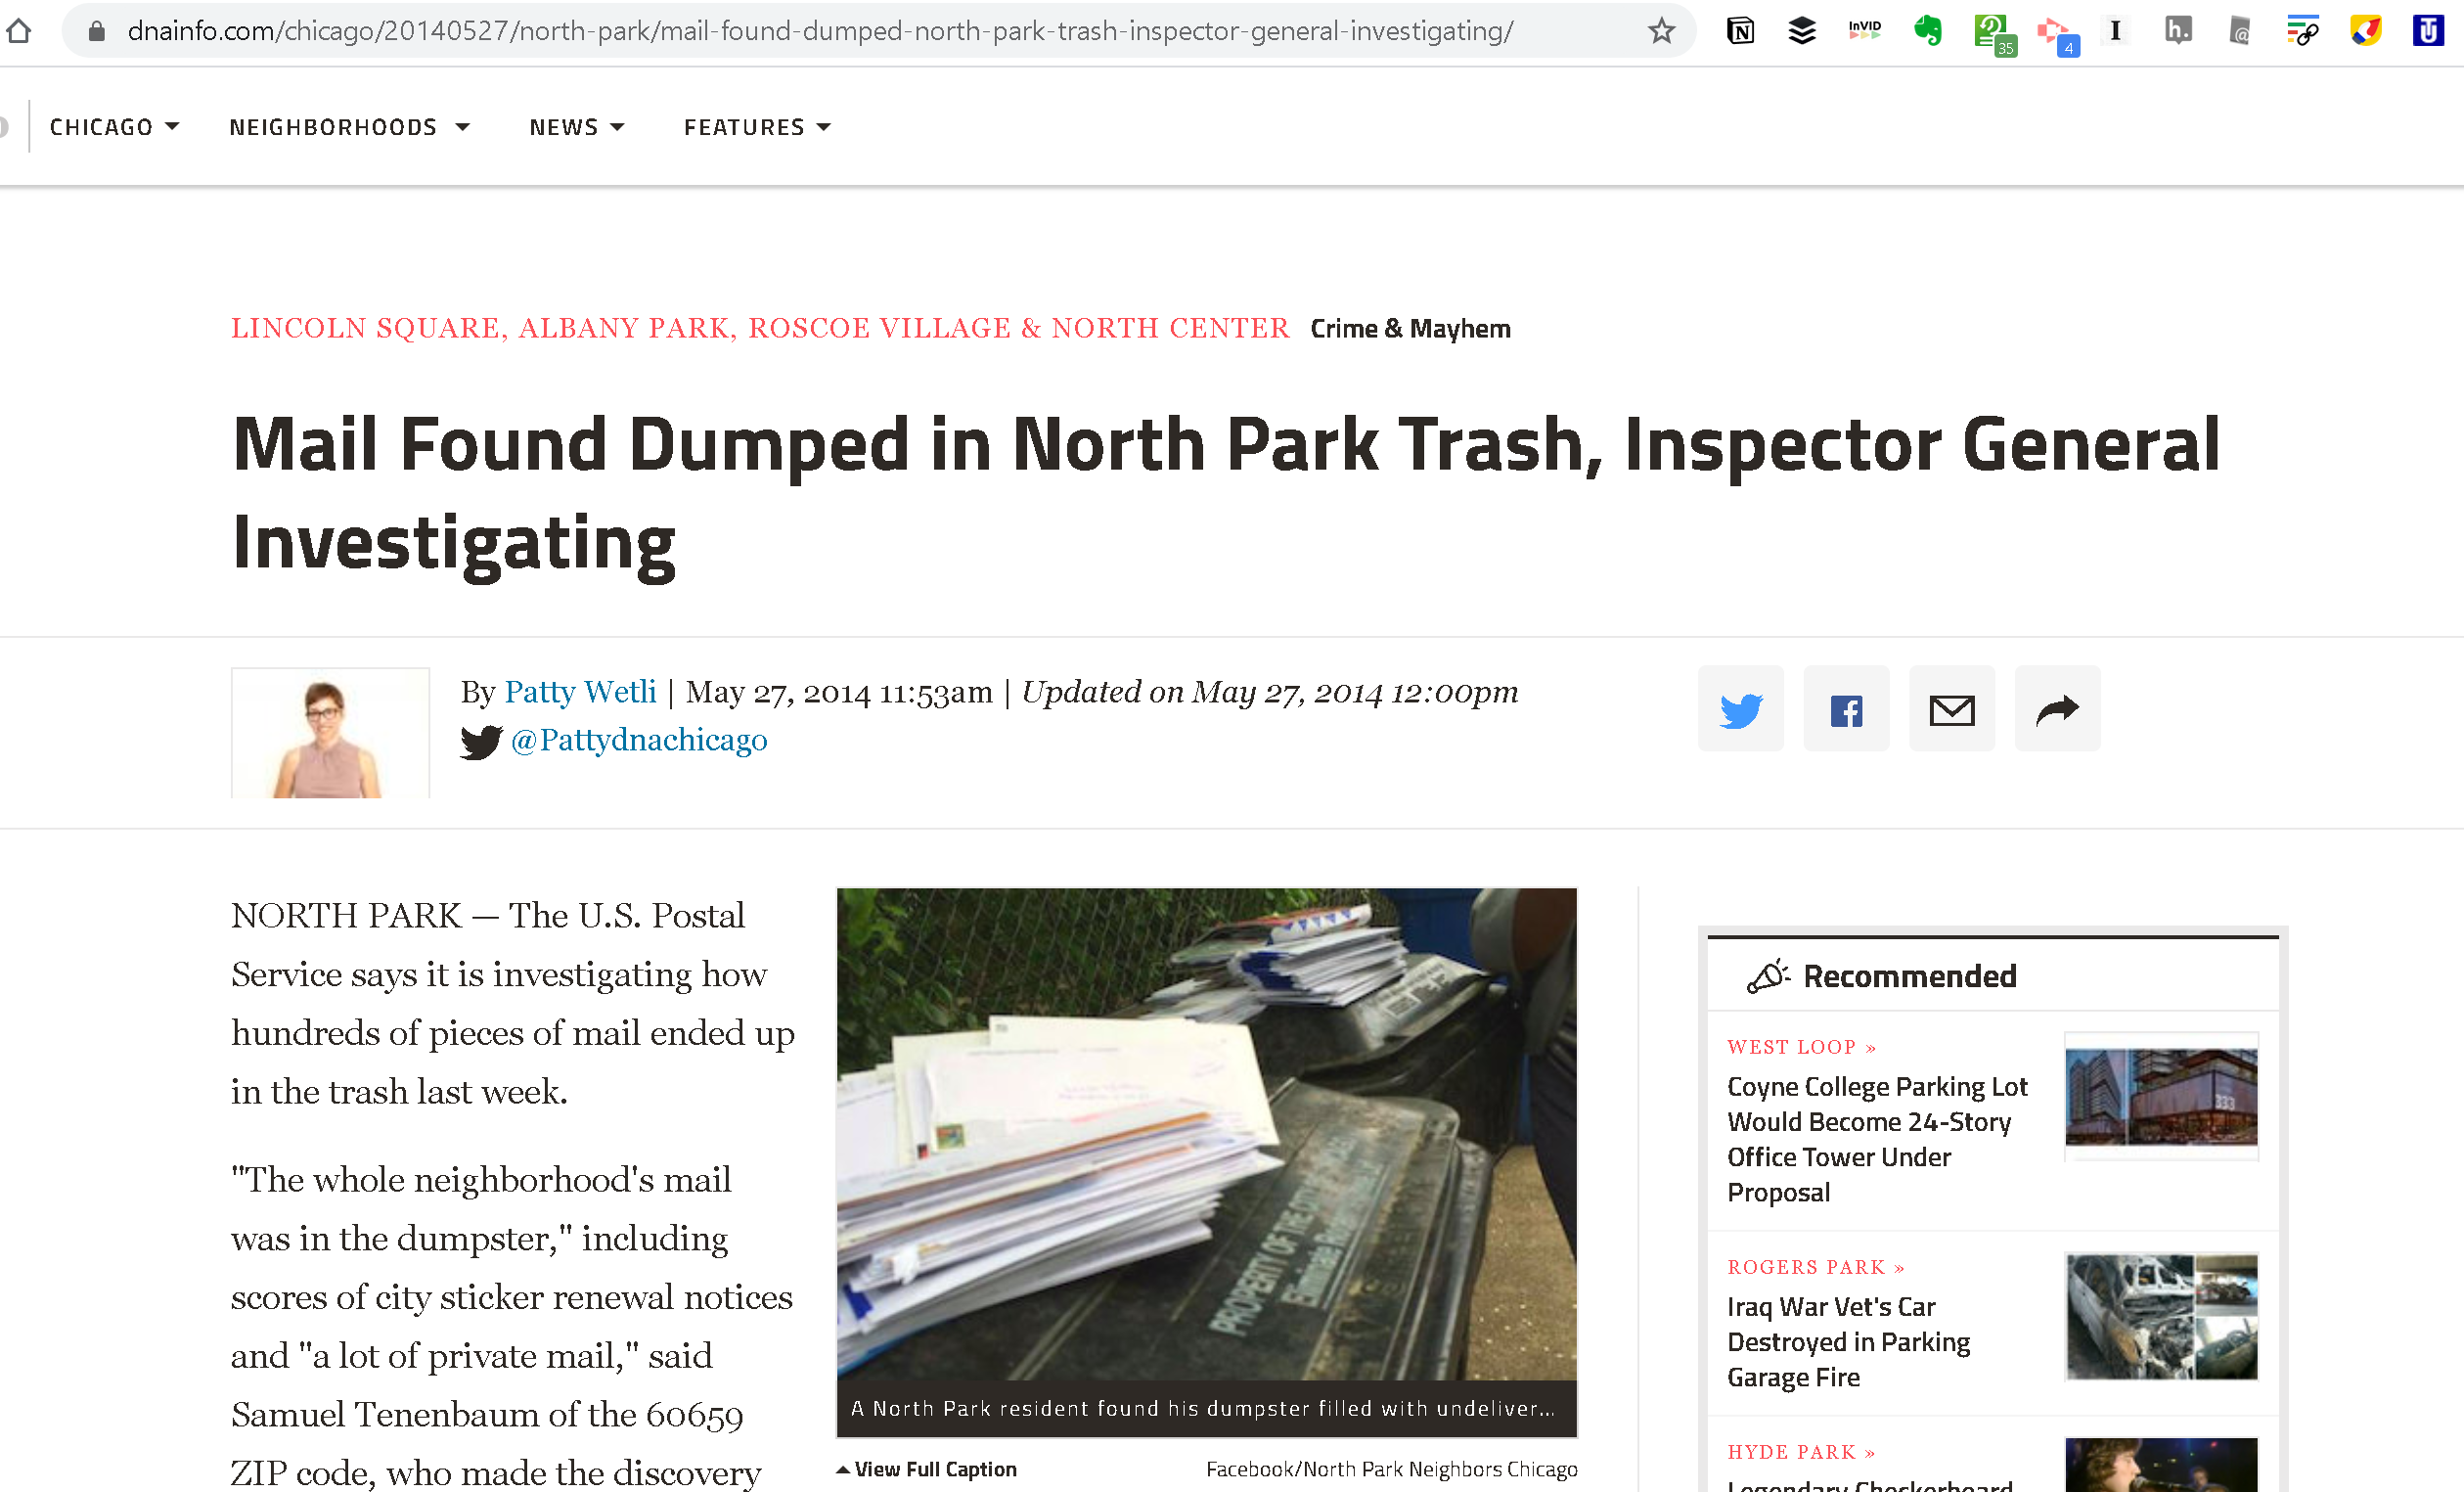Expand the Chicago dropdown menu
Image resolution: width=2464 pixels, height=1492 pixels.
coord(114,127)
